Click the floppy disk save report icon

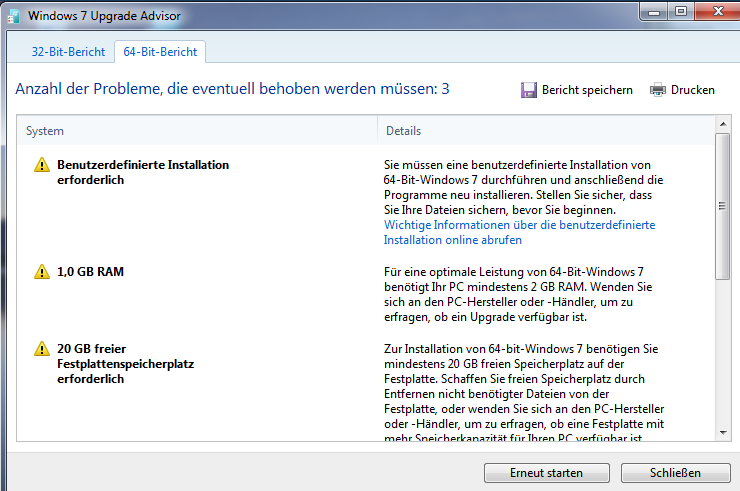point(529,90)
